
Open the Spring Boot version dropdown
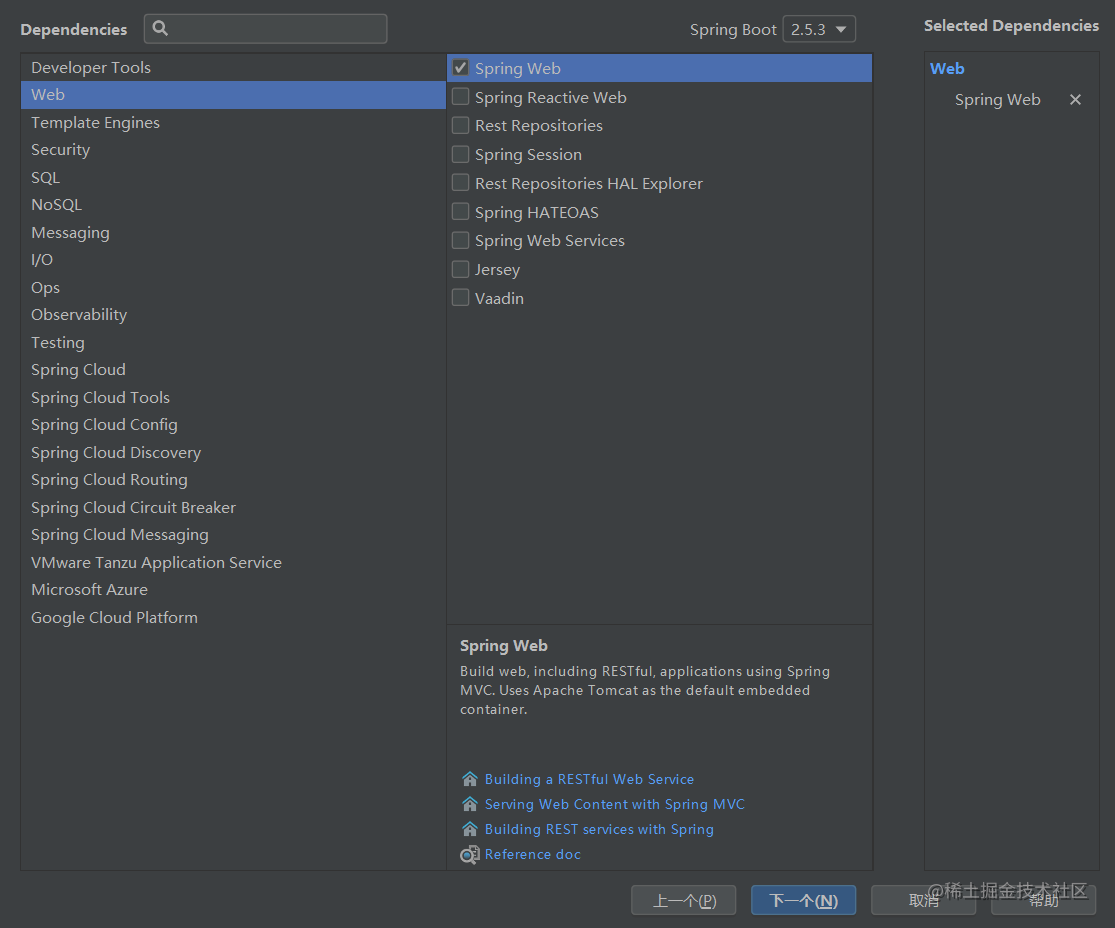click(819, 29)
